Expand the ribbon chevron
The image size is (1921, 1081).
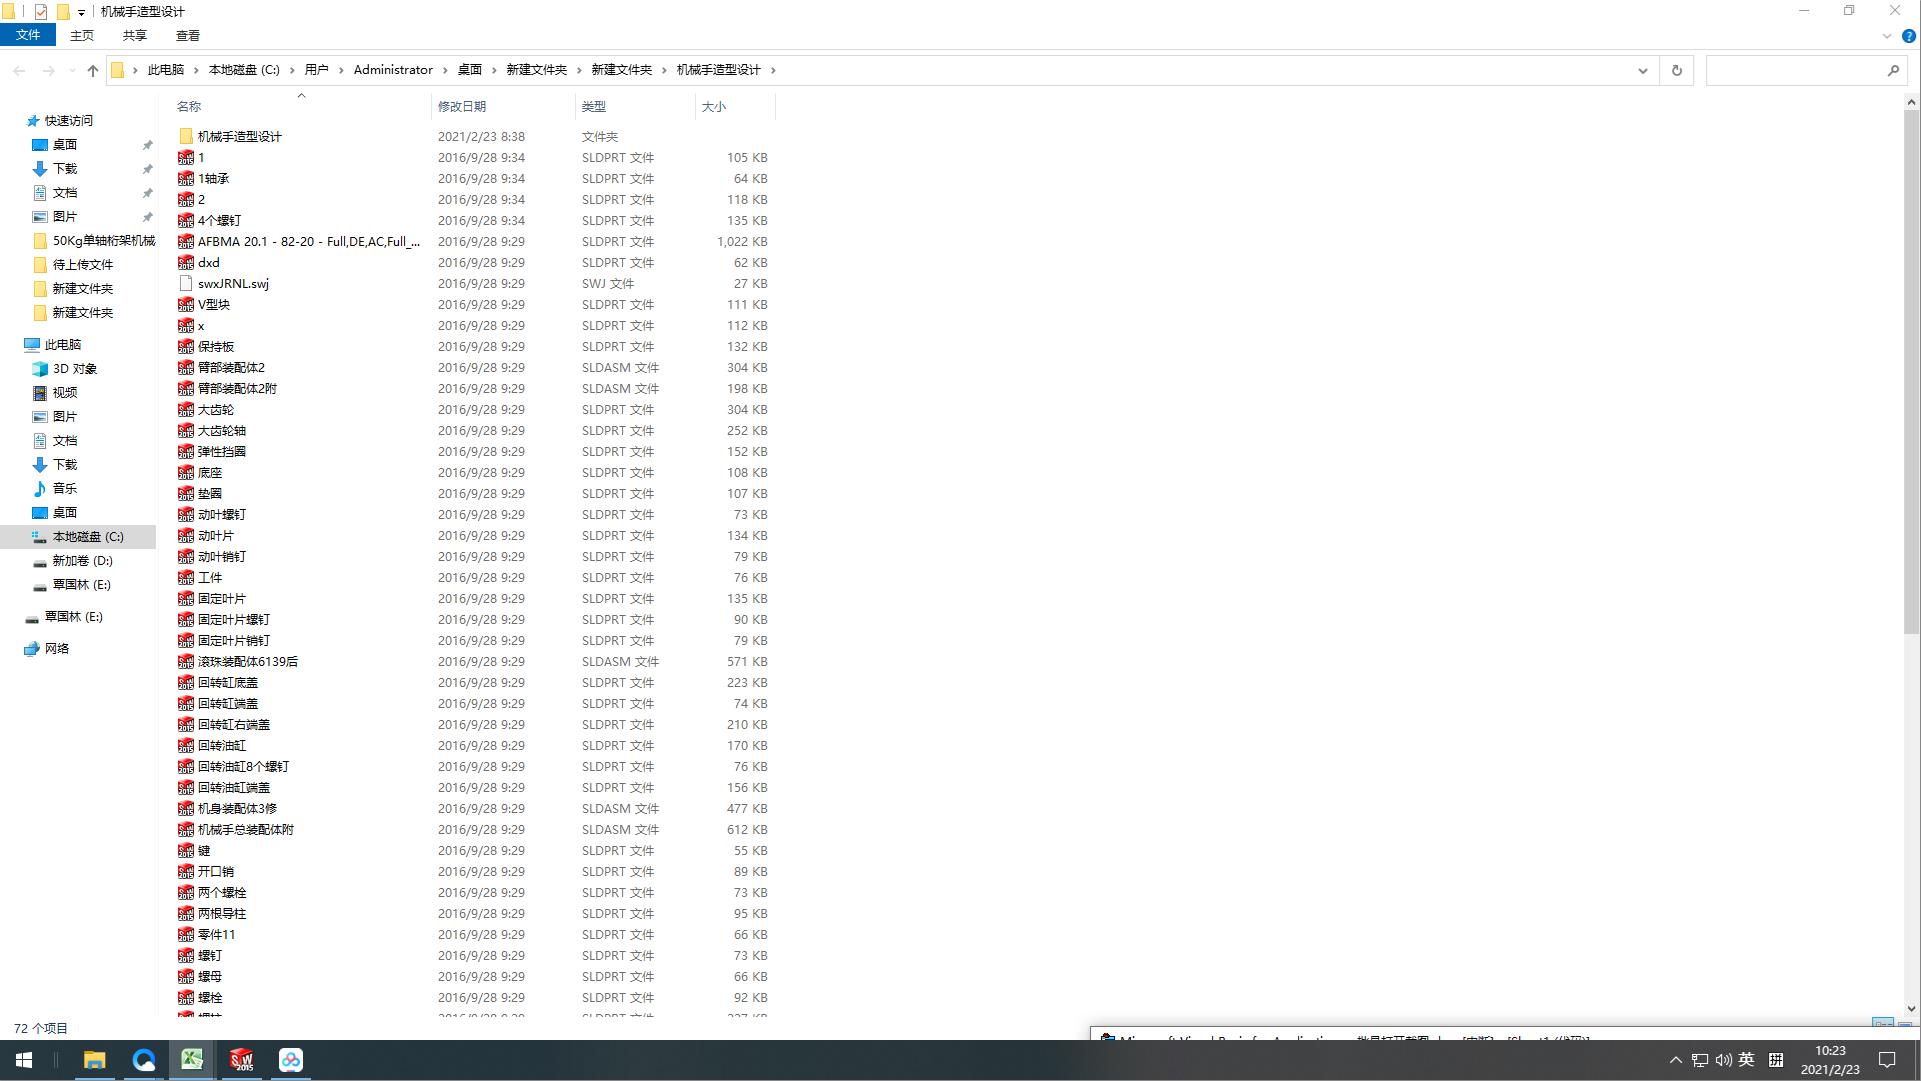(x=1887, y=36)
